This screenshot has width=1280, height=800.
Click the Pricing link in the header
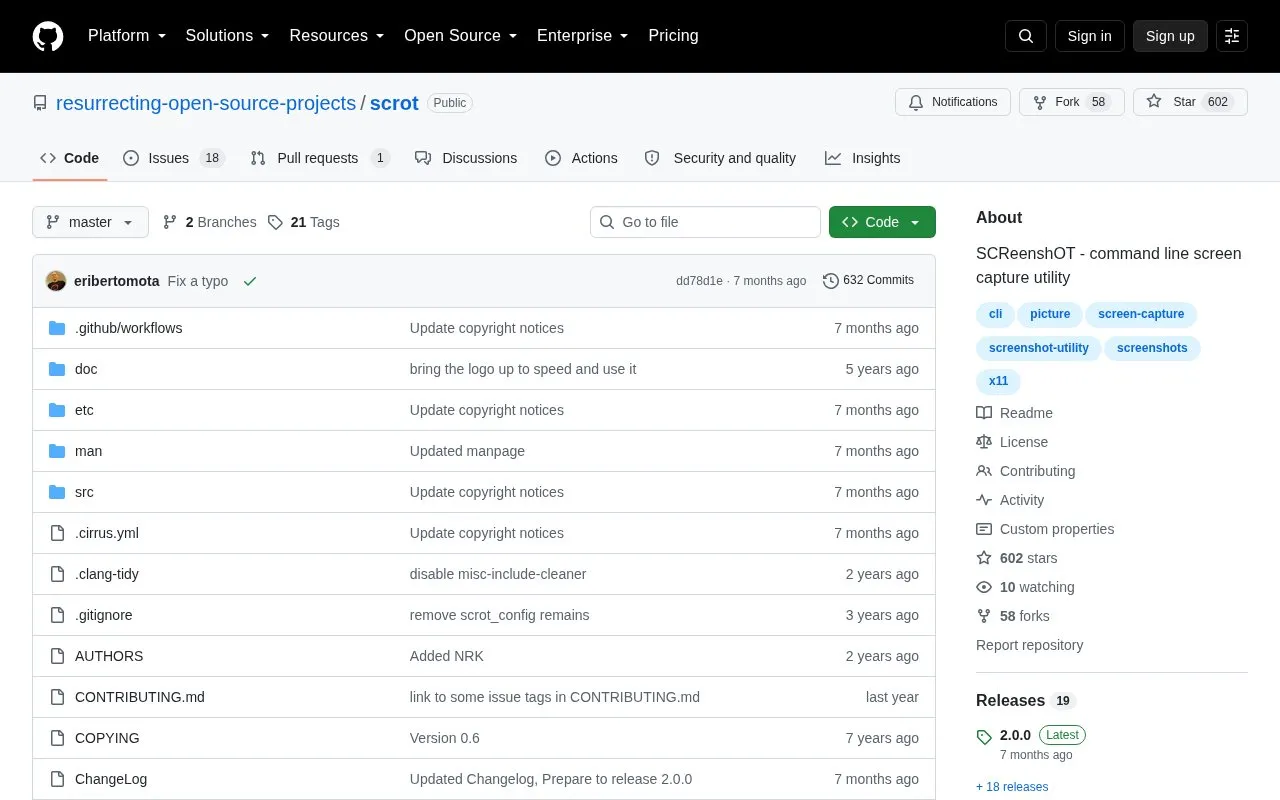(x=673, y=36)
